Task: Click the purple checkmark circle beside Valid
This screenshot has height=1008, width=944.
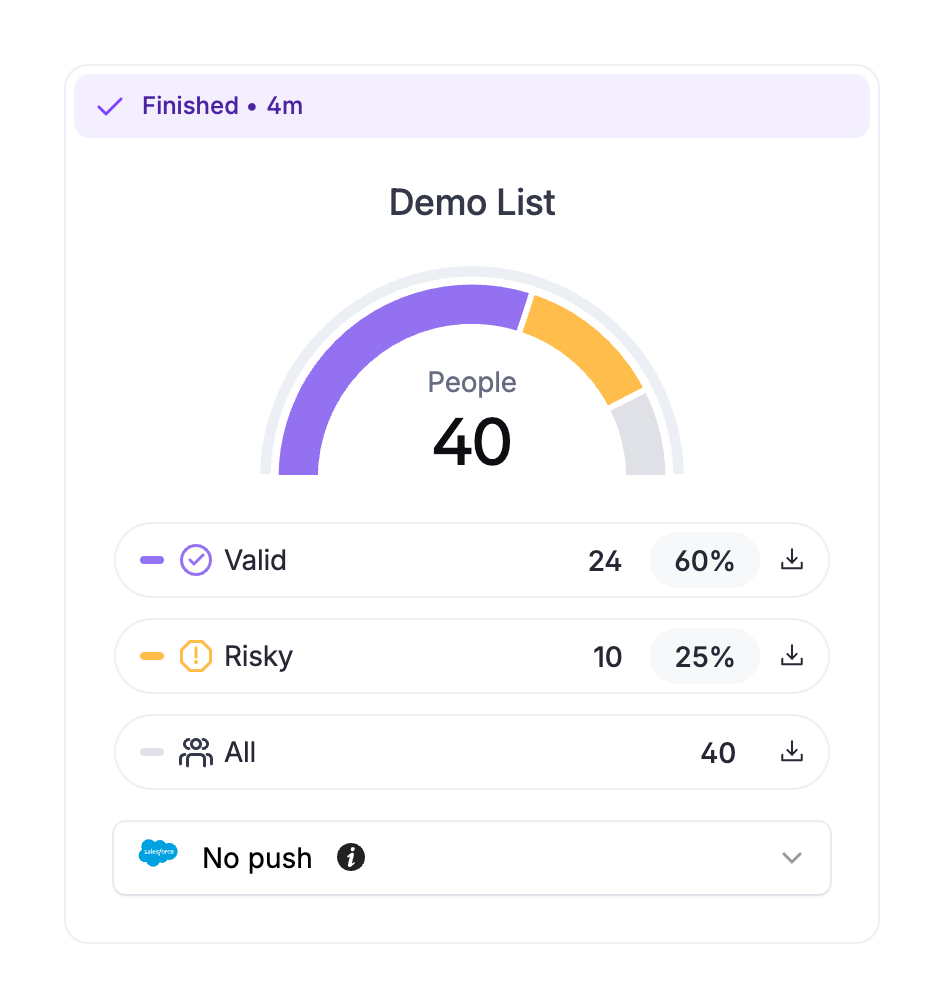Action: [196, 560]
